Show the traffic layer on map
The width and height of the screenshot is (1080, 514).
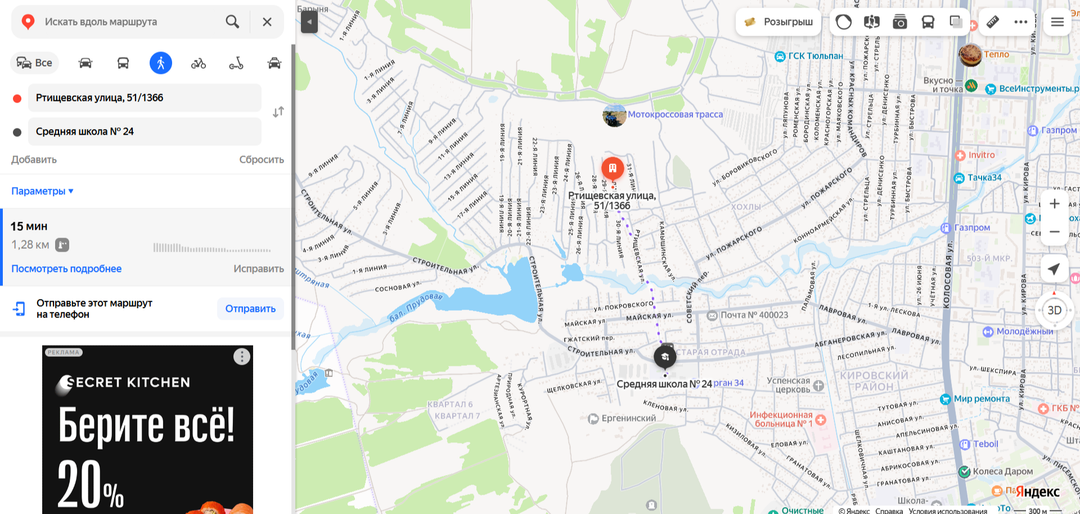[x=844, y=22]
